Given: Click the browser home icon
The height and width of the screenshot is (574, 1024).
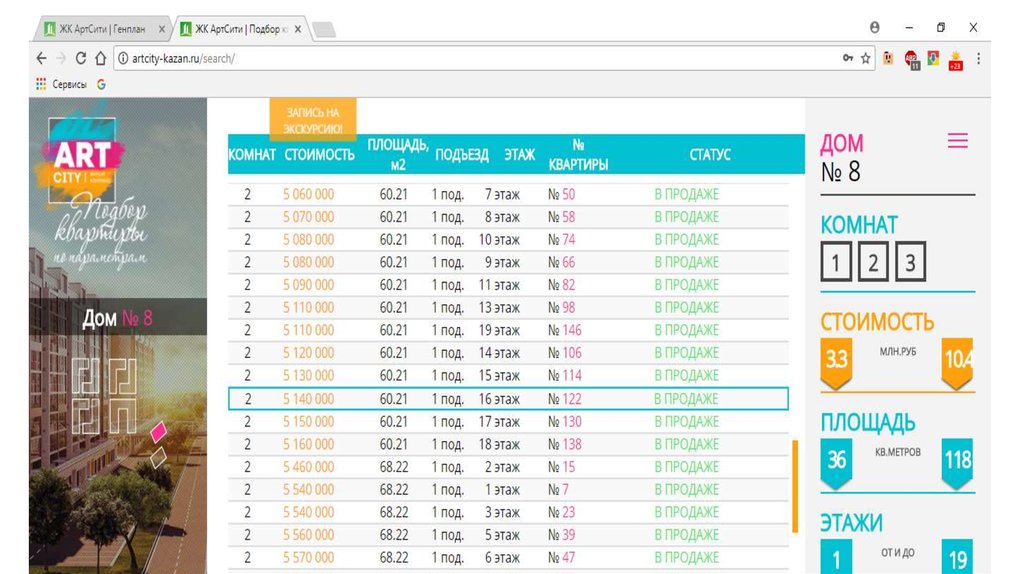Looking at the screenshot, I should click(x=101, y=59).
